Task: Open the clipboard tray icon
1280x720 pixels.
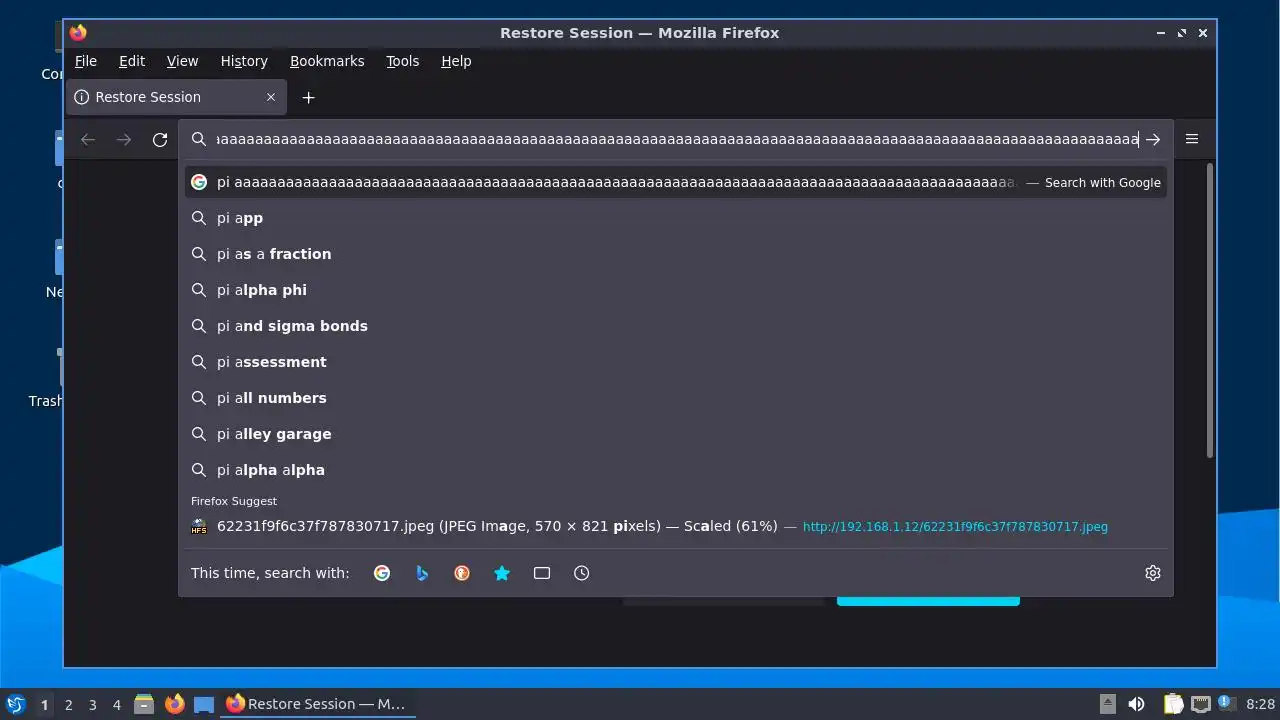Action: (x=1173, y=704)
